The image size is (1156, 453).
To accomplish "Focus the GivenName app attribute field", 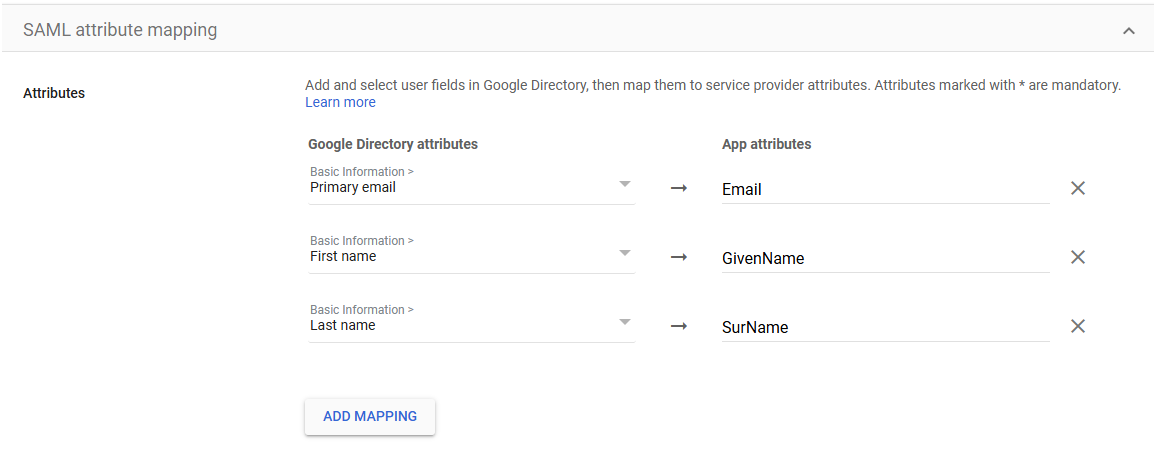I will [x=885, y=258].
